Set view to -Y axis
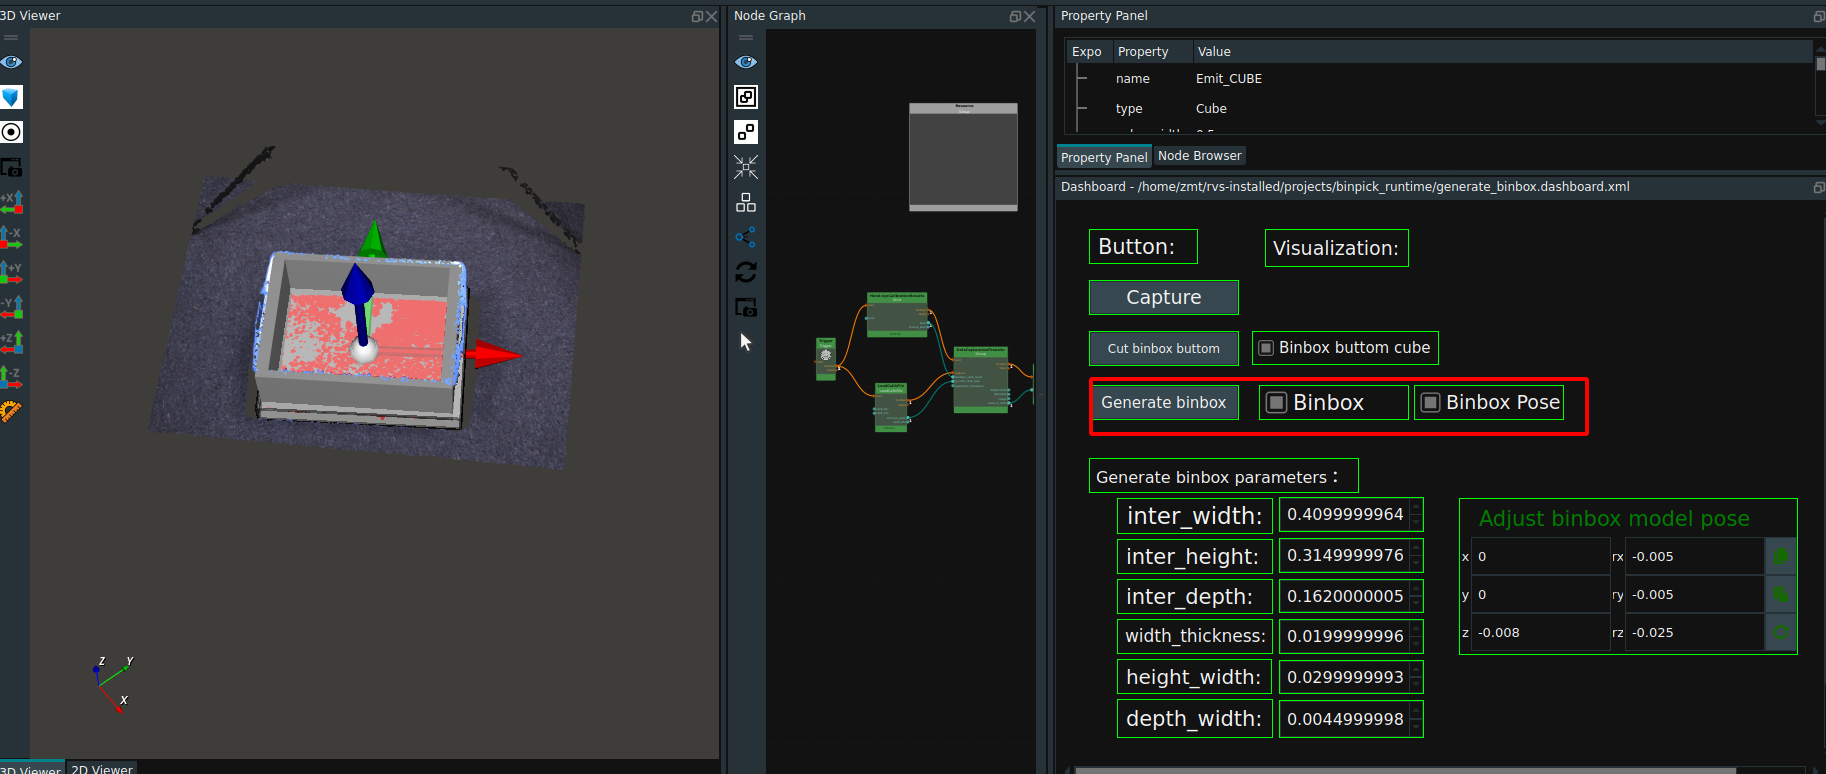1826x774 pixels. 11,307
